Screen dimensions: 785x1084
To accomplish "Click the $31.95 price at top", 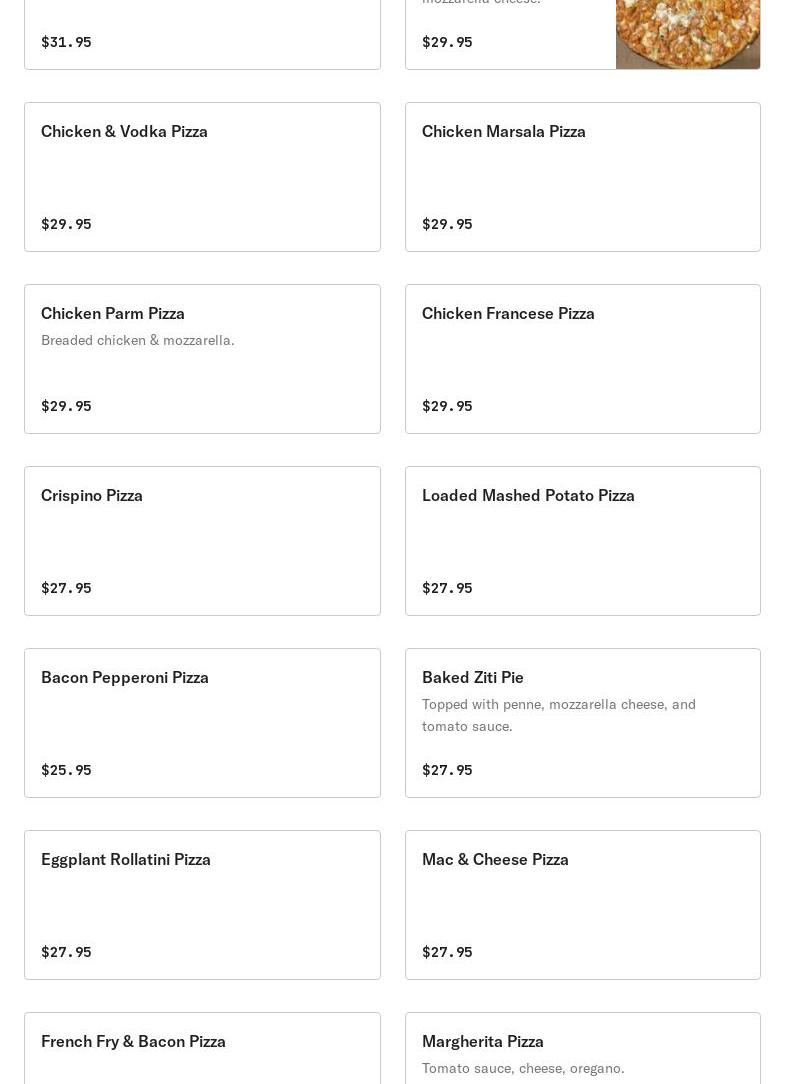I will point(66,42).
